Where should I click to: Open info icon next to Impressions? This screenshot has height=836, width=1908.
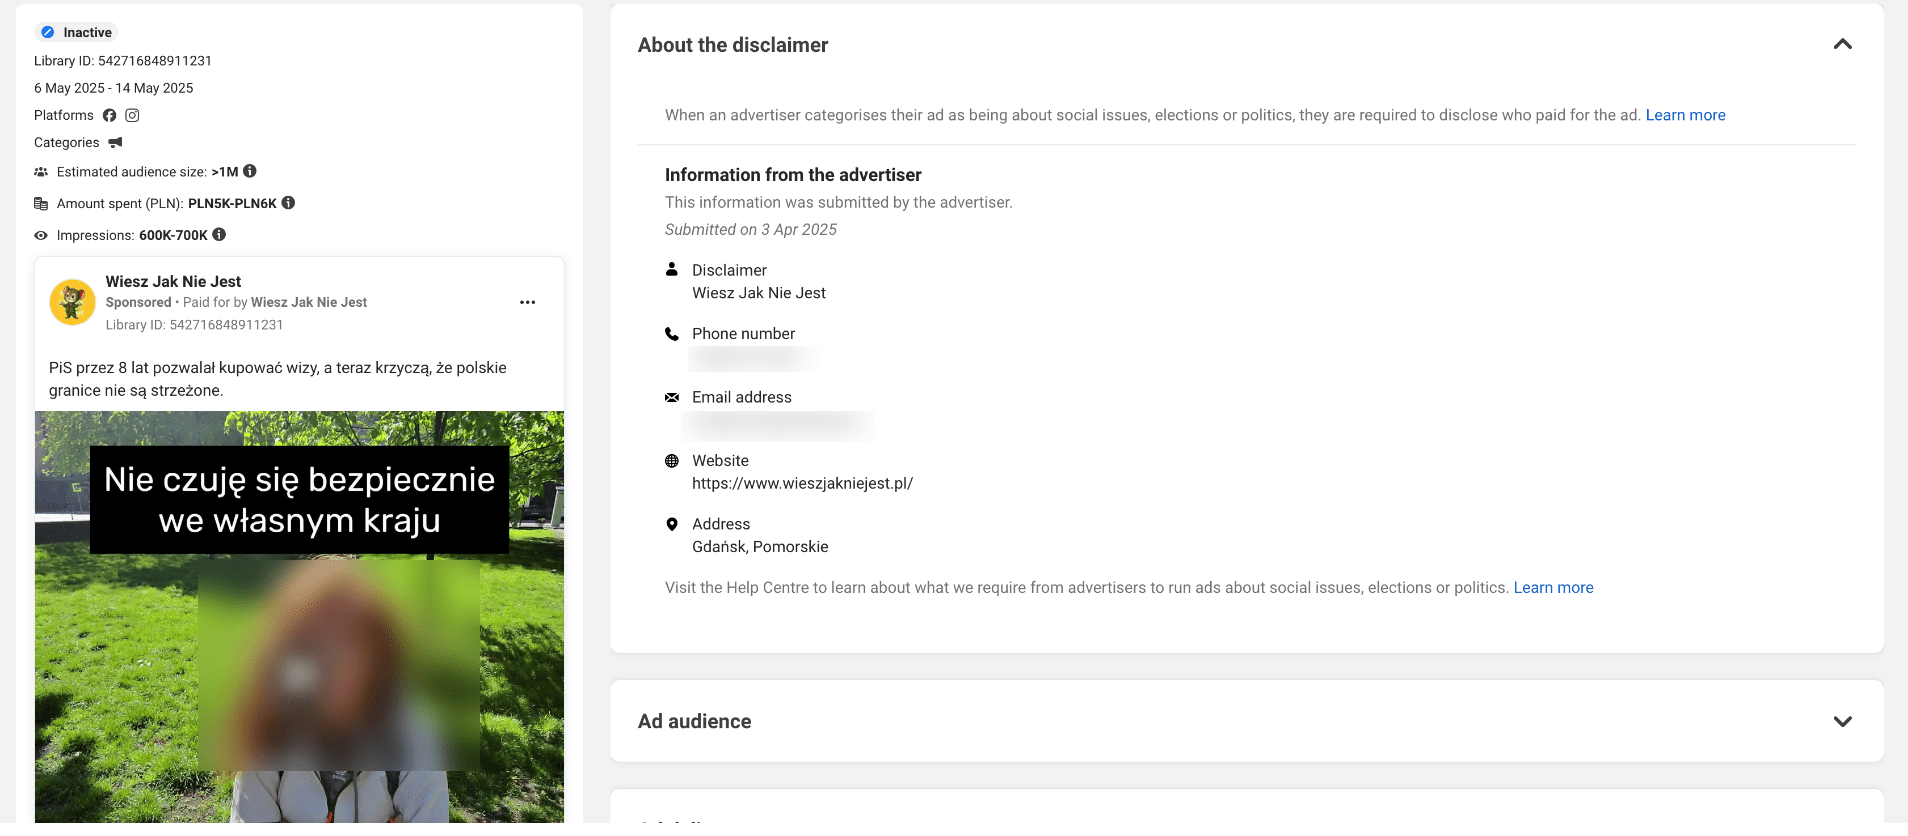pyautogui.click(x=219, y=234)
